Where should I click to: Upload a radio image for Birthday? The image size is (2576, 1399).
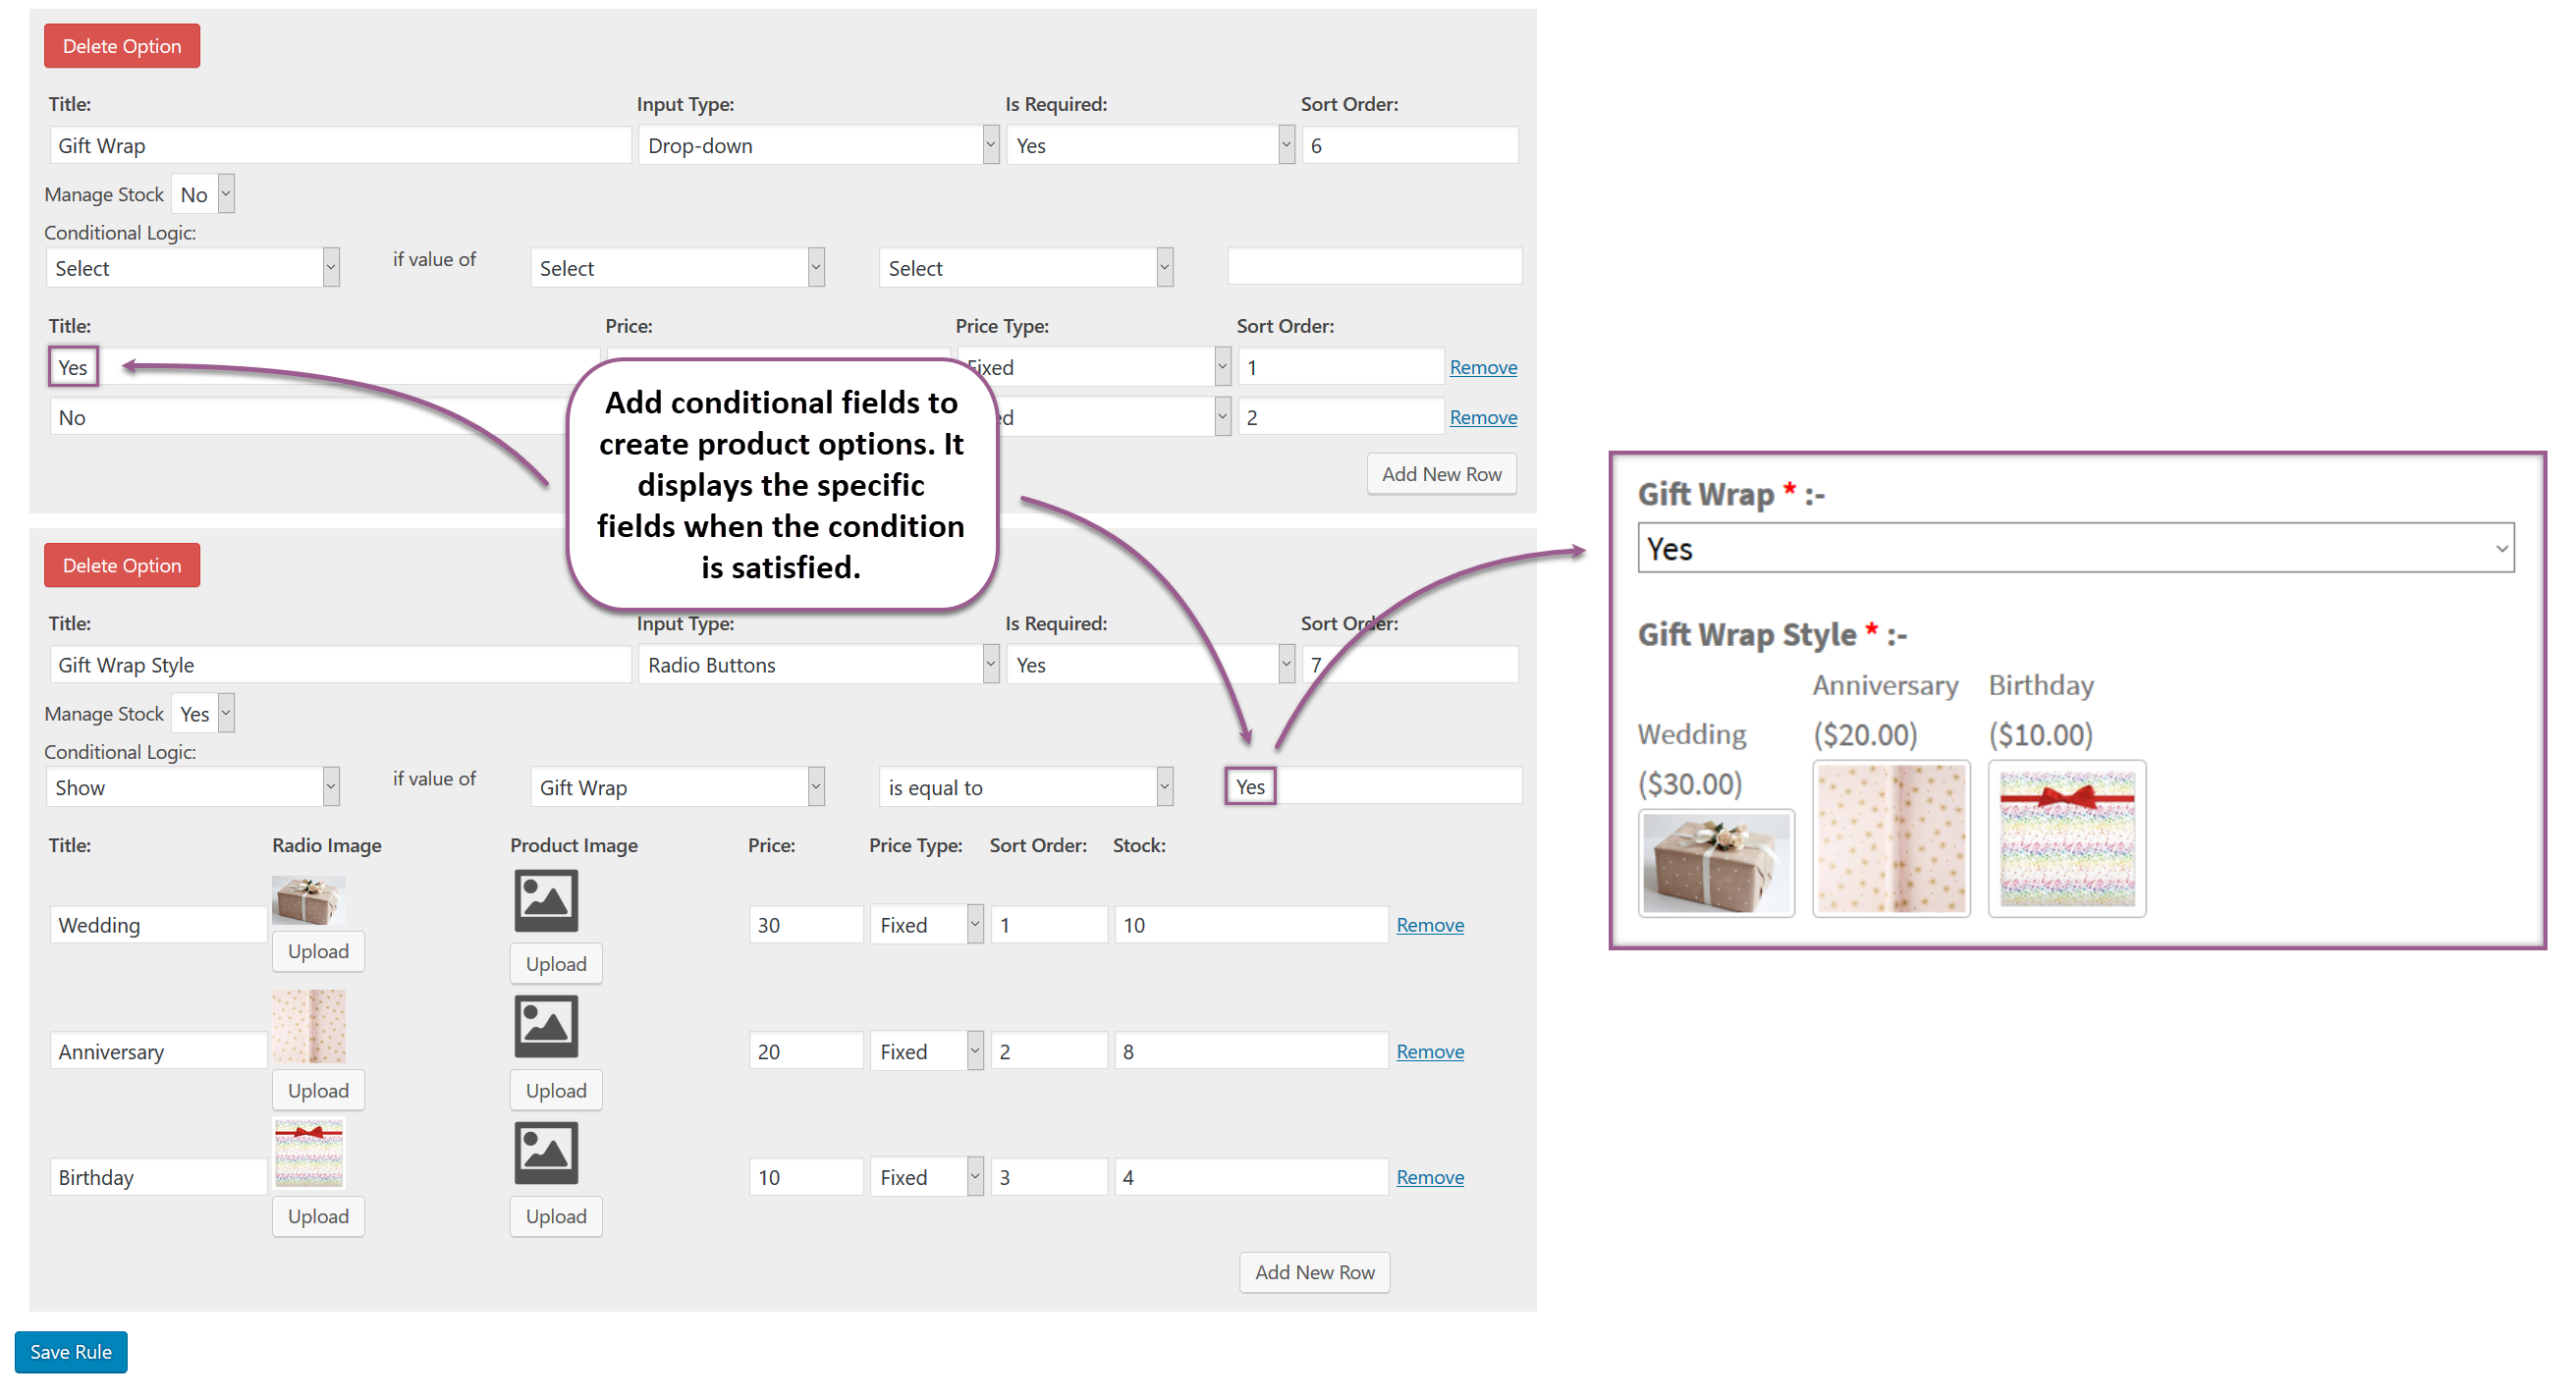(317, 1216)
